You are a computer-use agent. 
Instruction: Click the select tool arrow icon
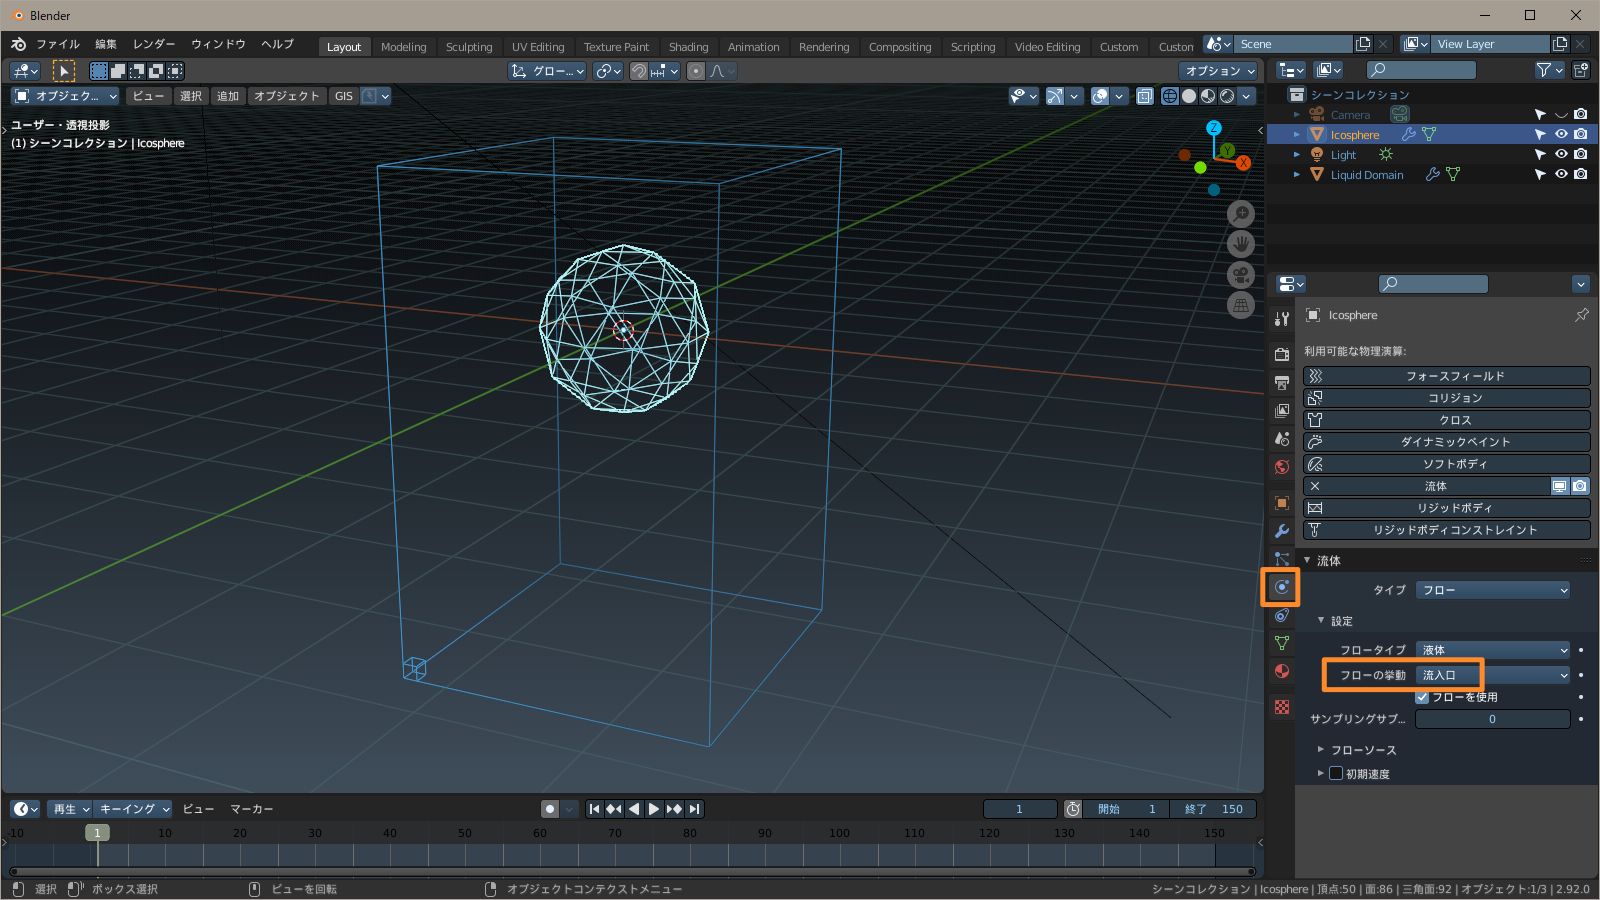tap(63, 71)
